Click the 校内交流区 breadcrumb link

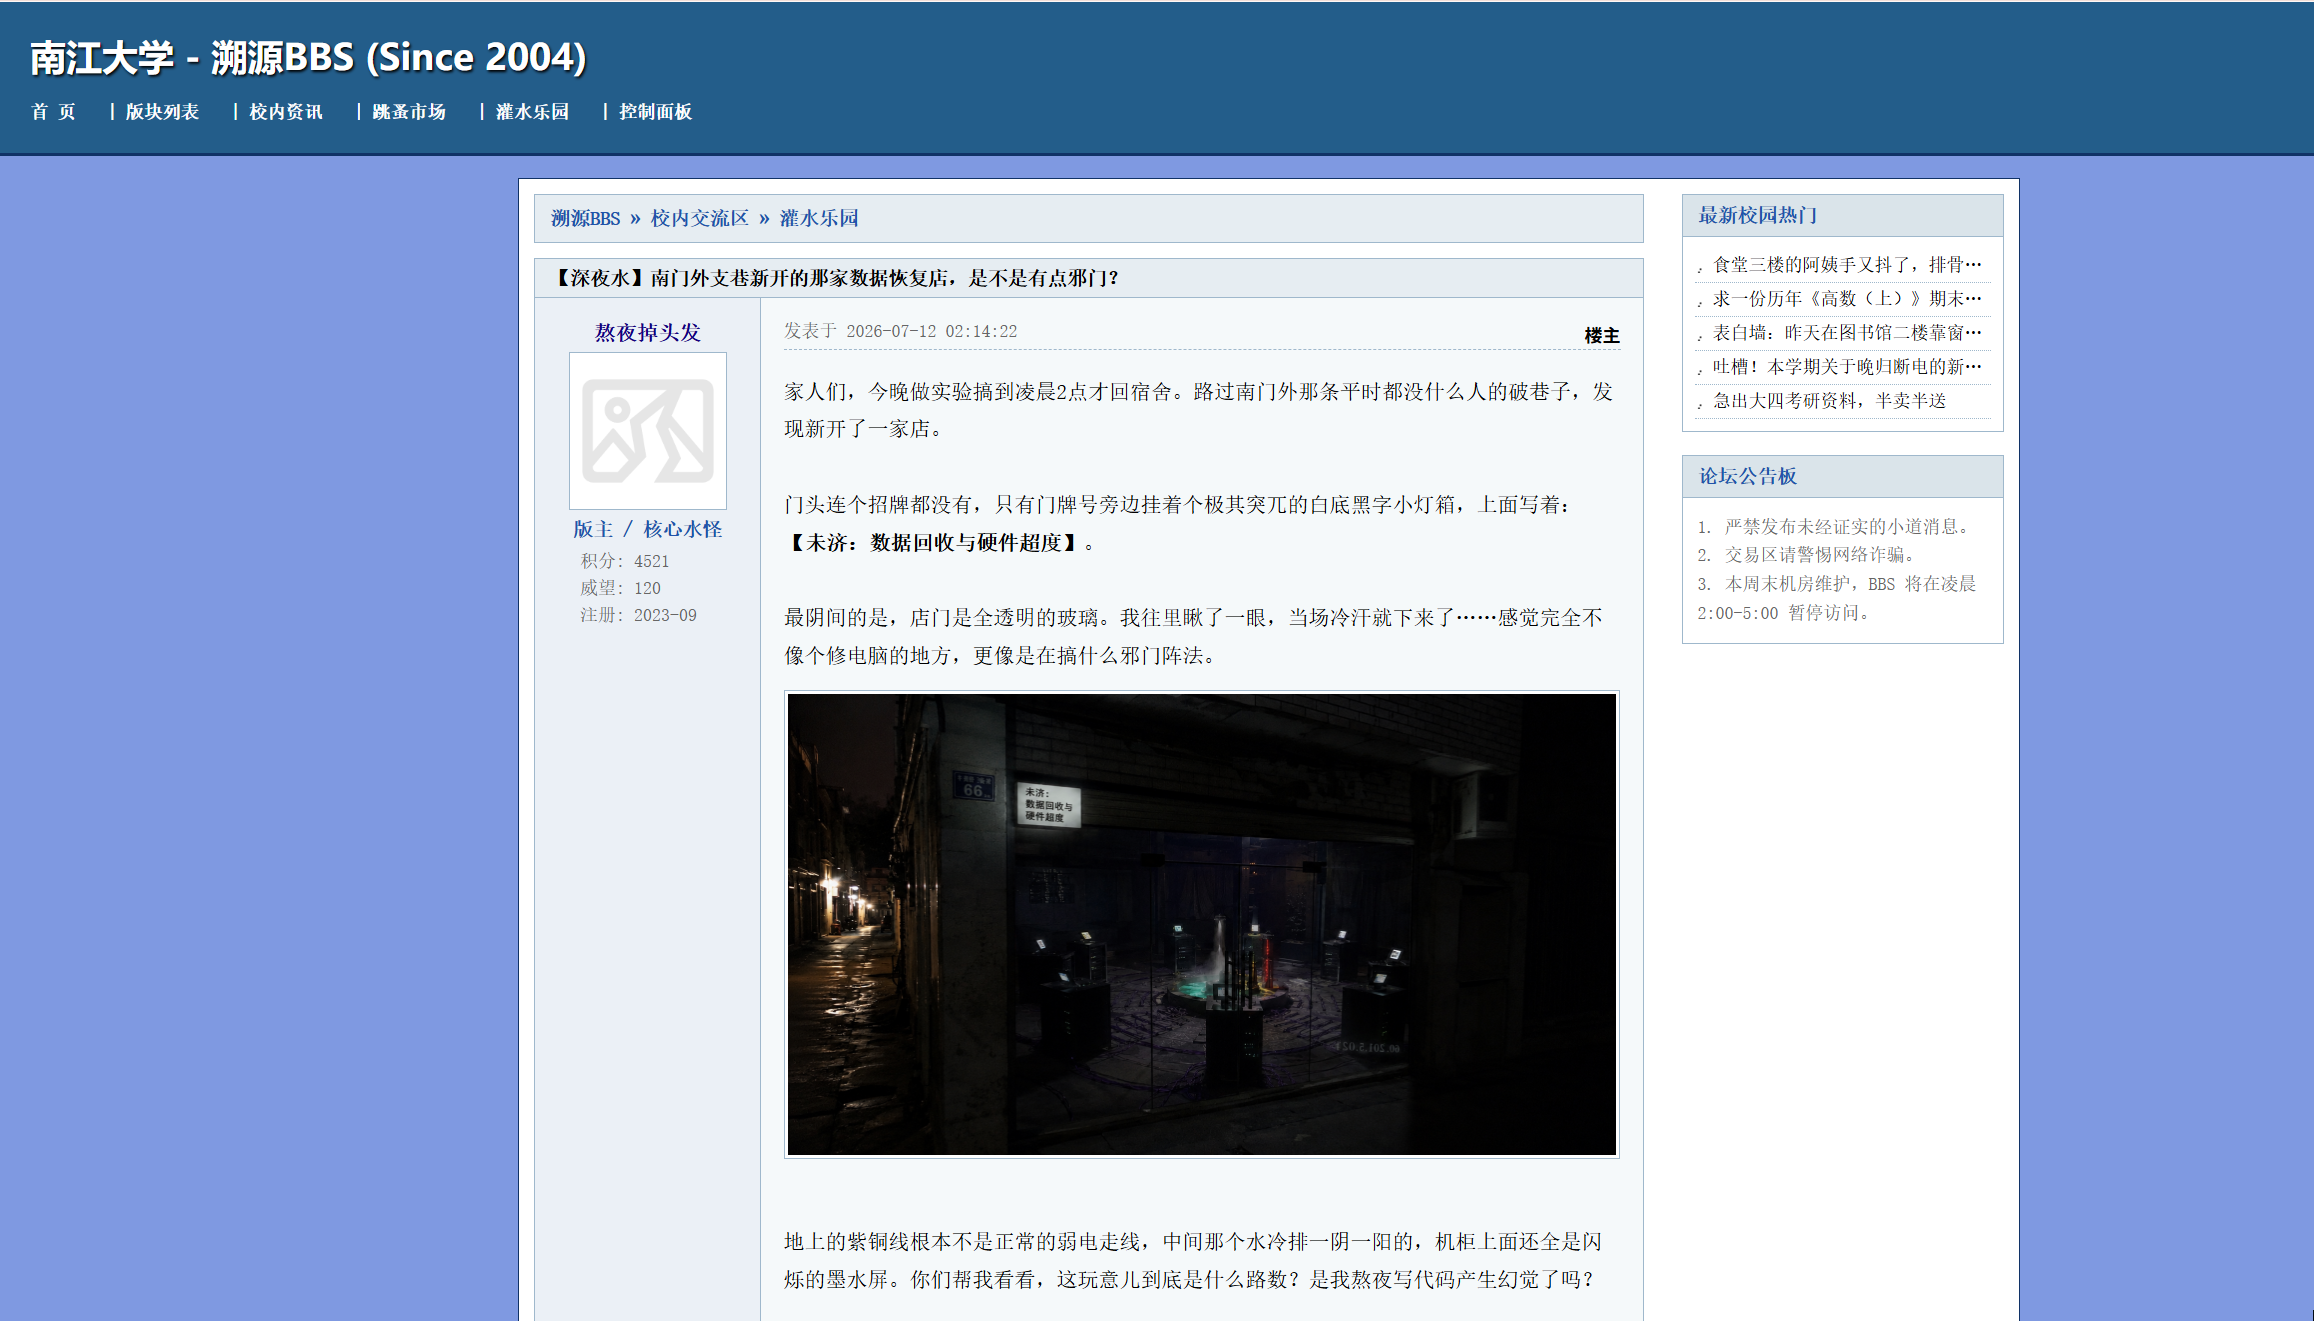(x=699, y=218)
